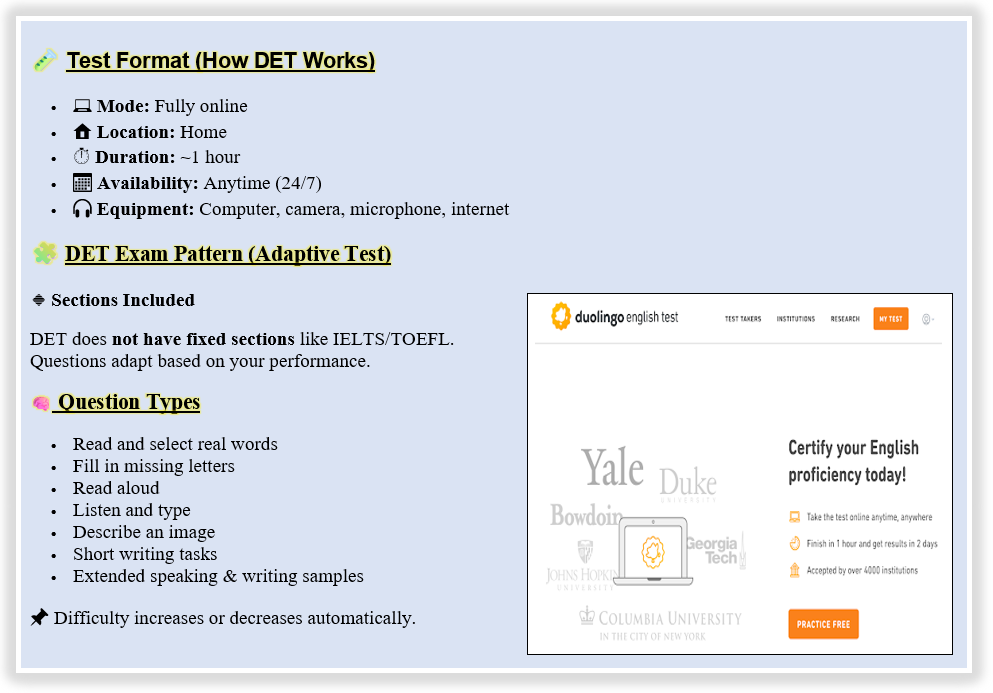Image resolution: width=993 pixels, height=693 pixels.
Task: Click the Duolingo English Test logo
Action: 614,317
